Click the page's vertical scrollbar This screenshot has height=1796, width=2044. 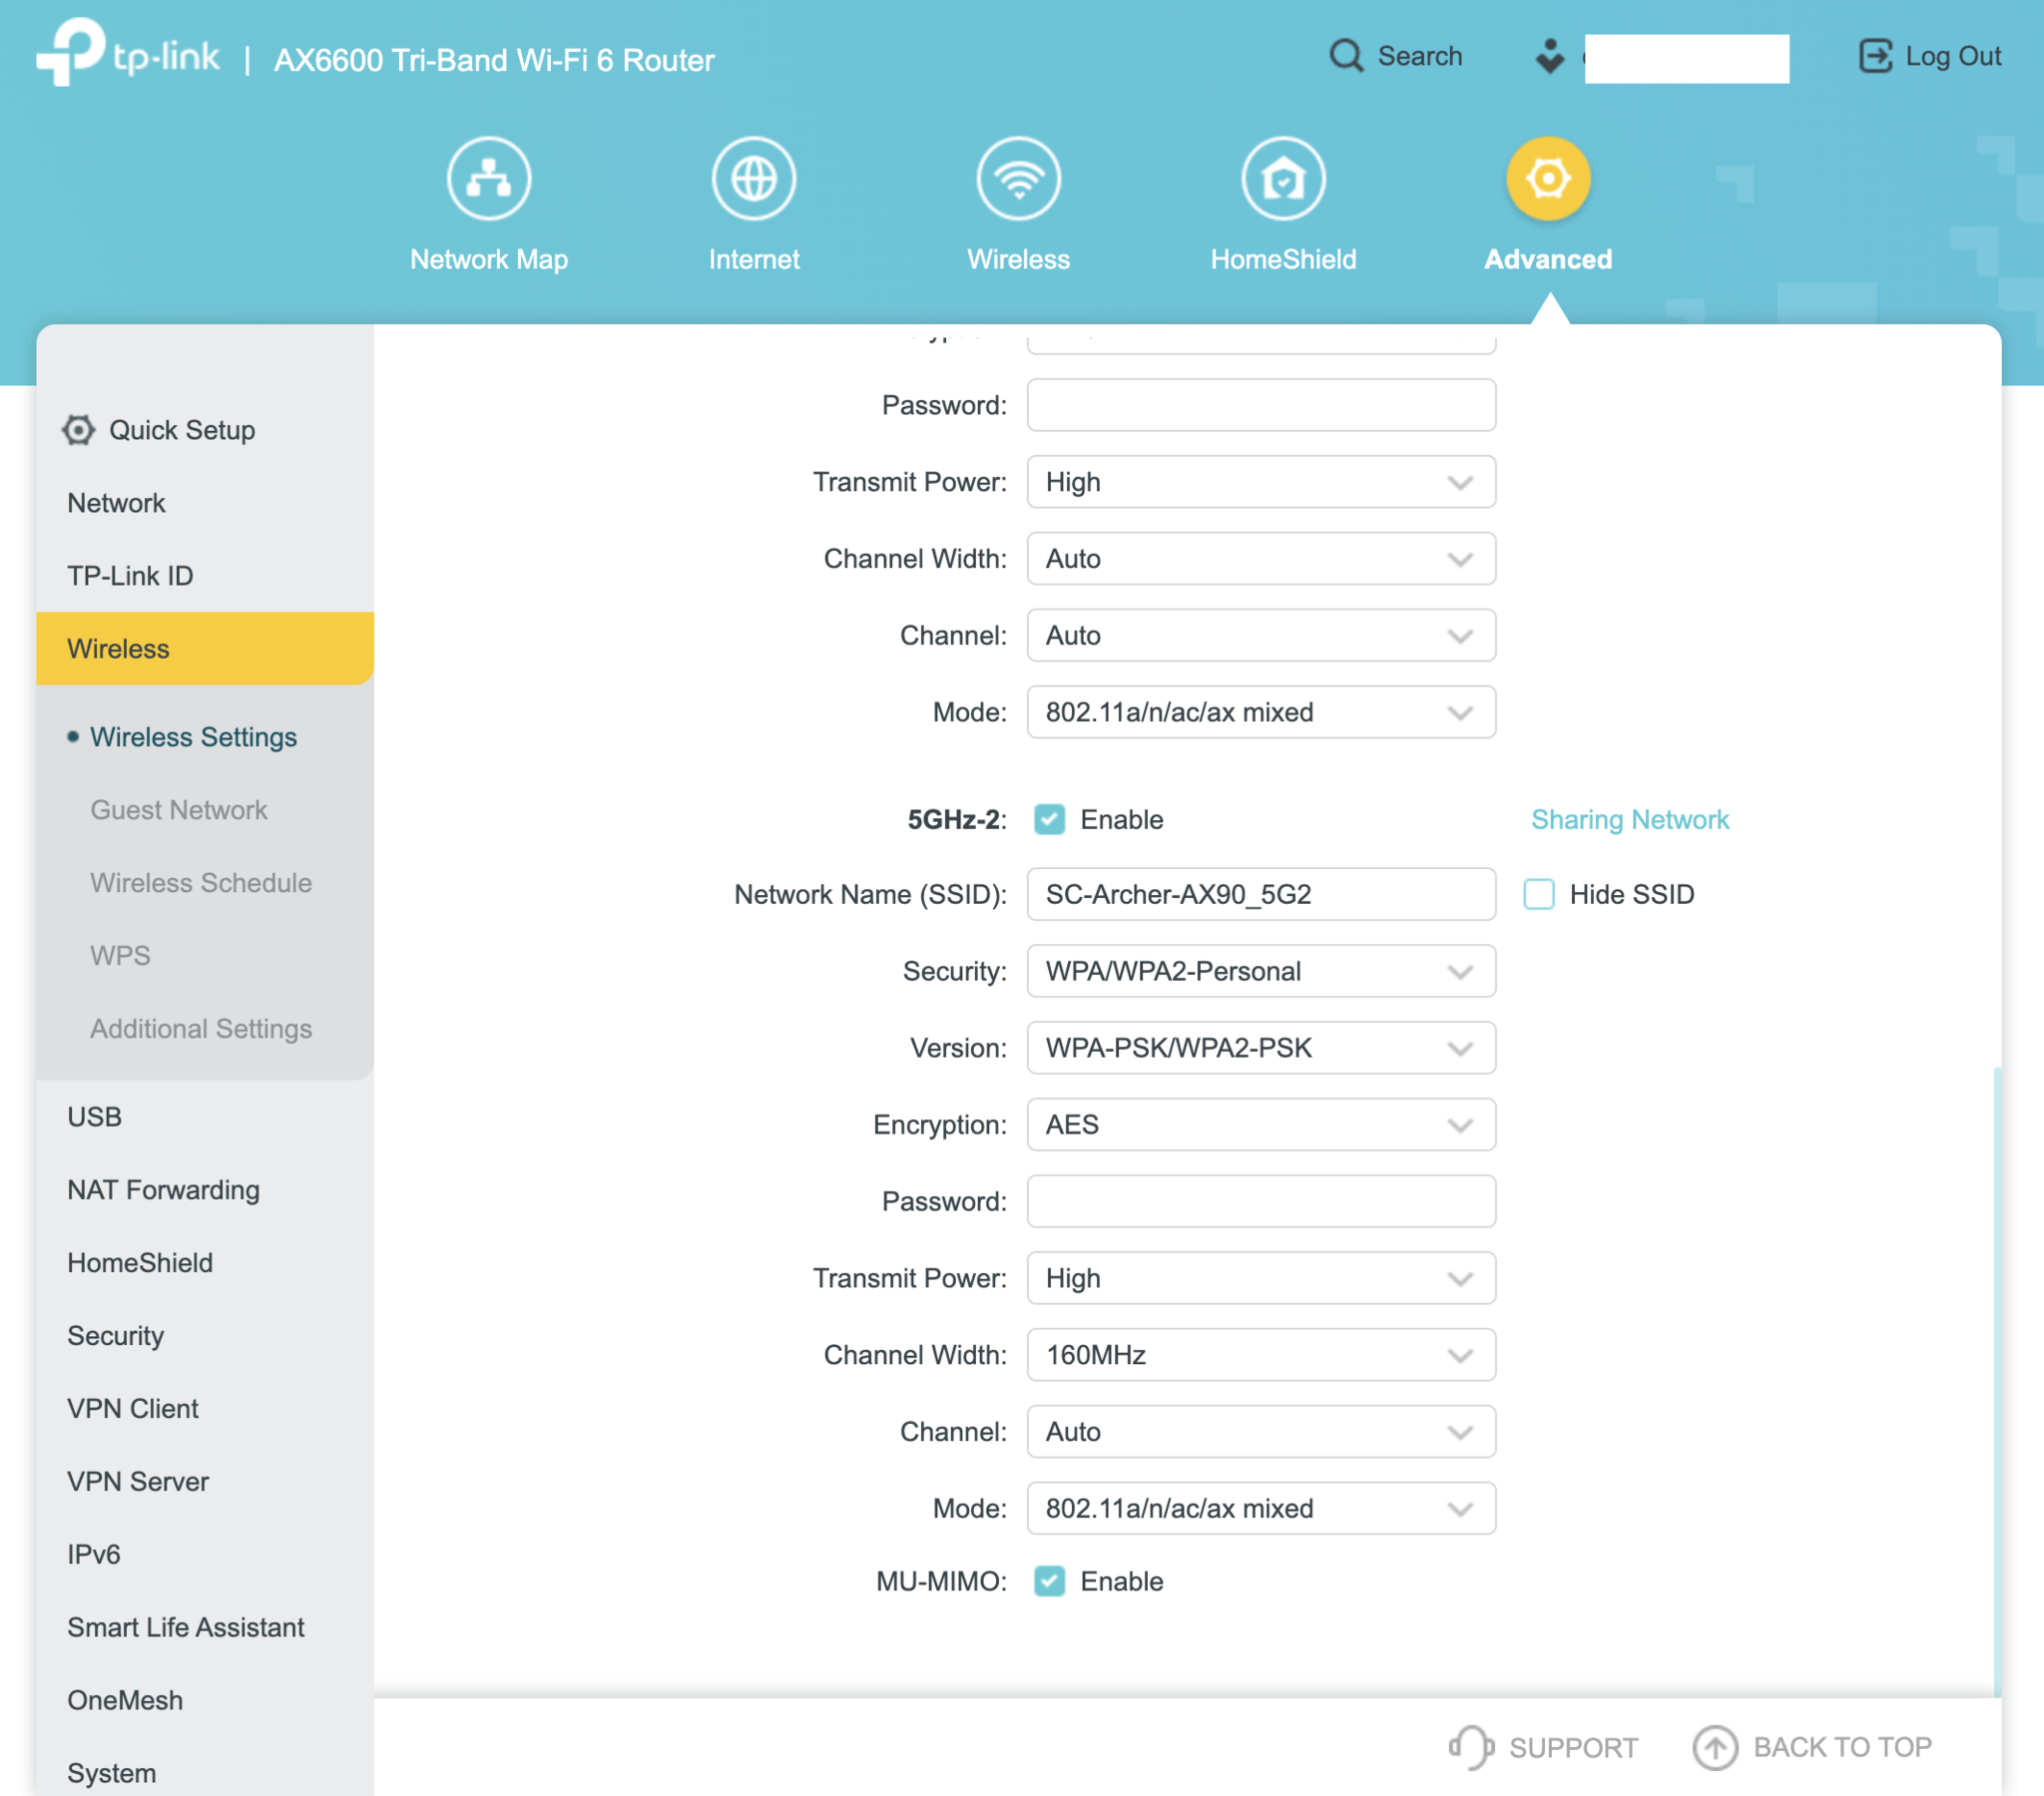point(1997,1380)
